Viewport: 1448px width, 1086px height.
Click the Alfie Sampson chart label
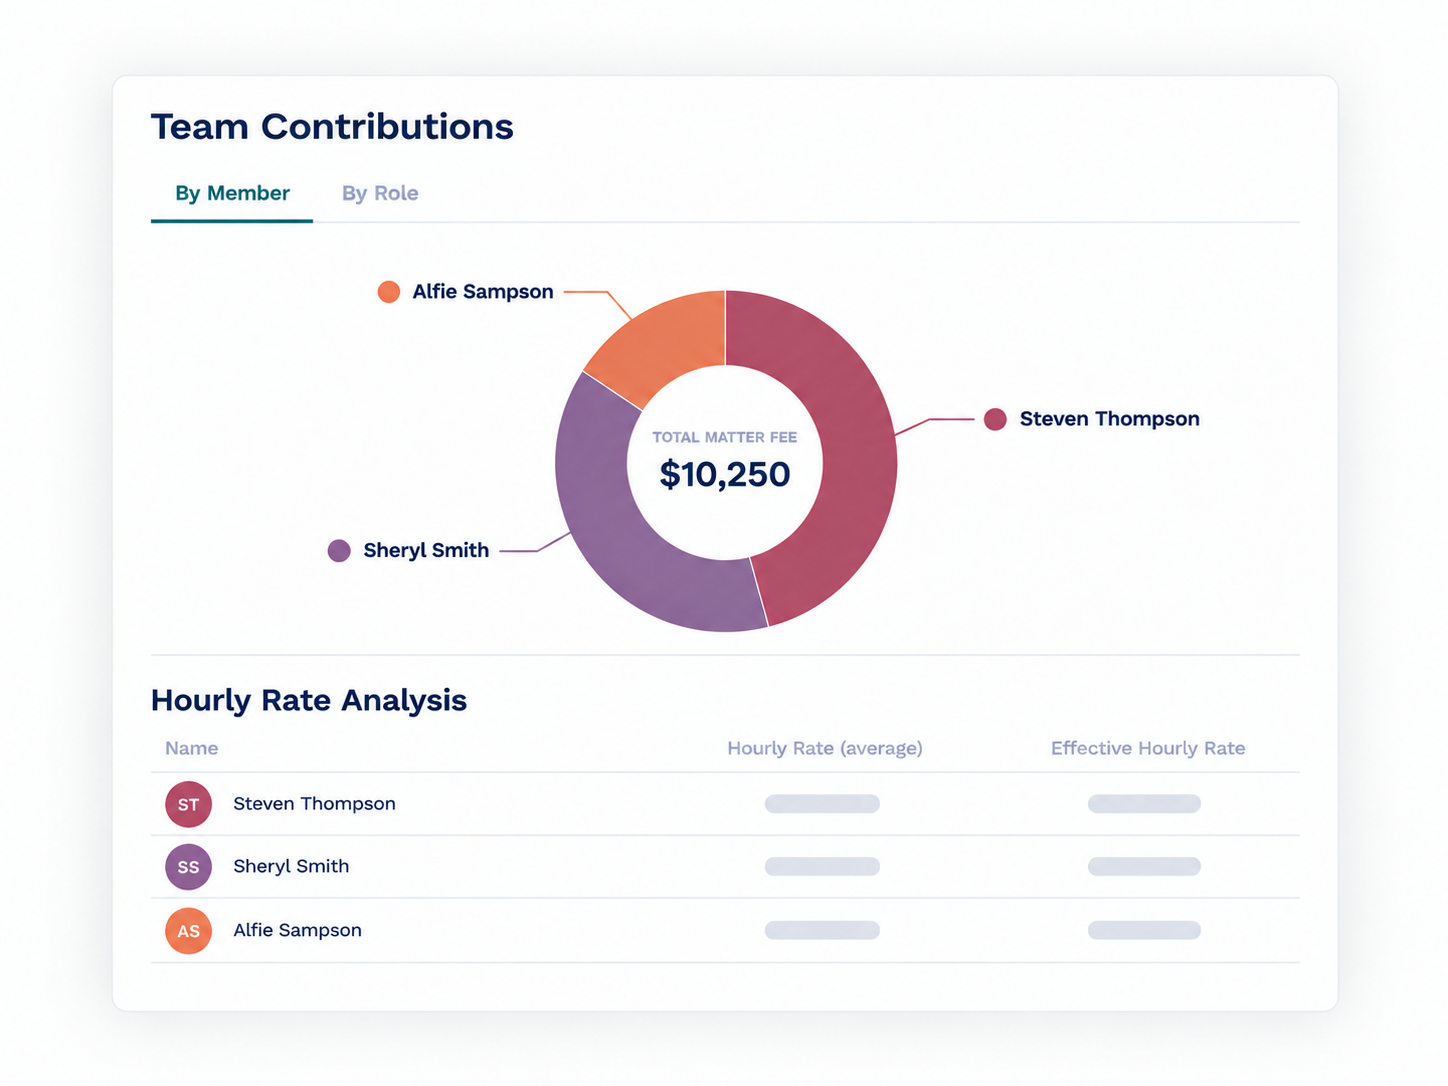(x=483, y=292)
